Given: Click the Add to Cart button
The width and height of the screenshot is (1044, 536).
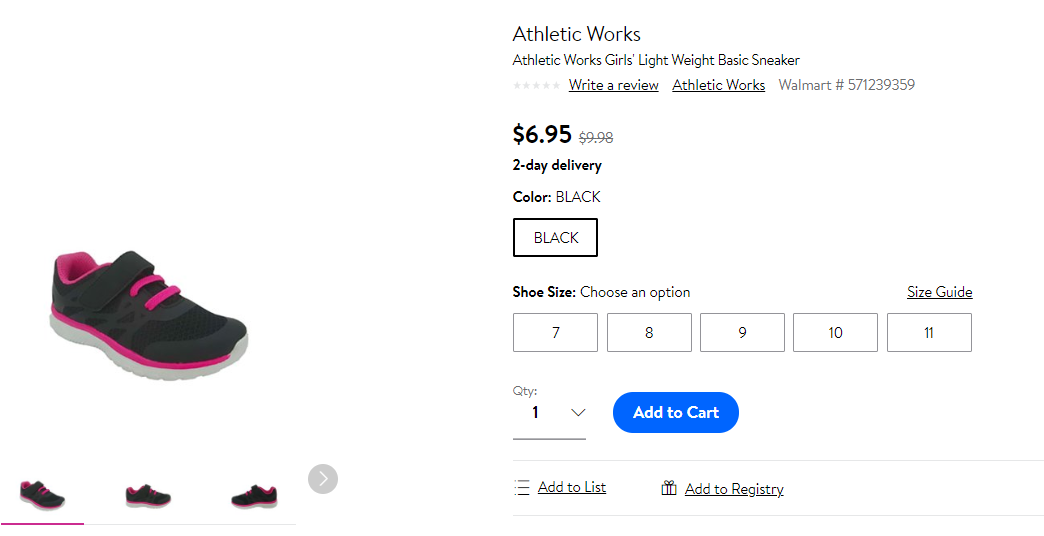Looking at the screenshot, I should click(676, 412).
